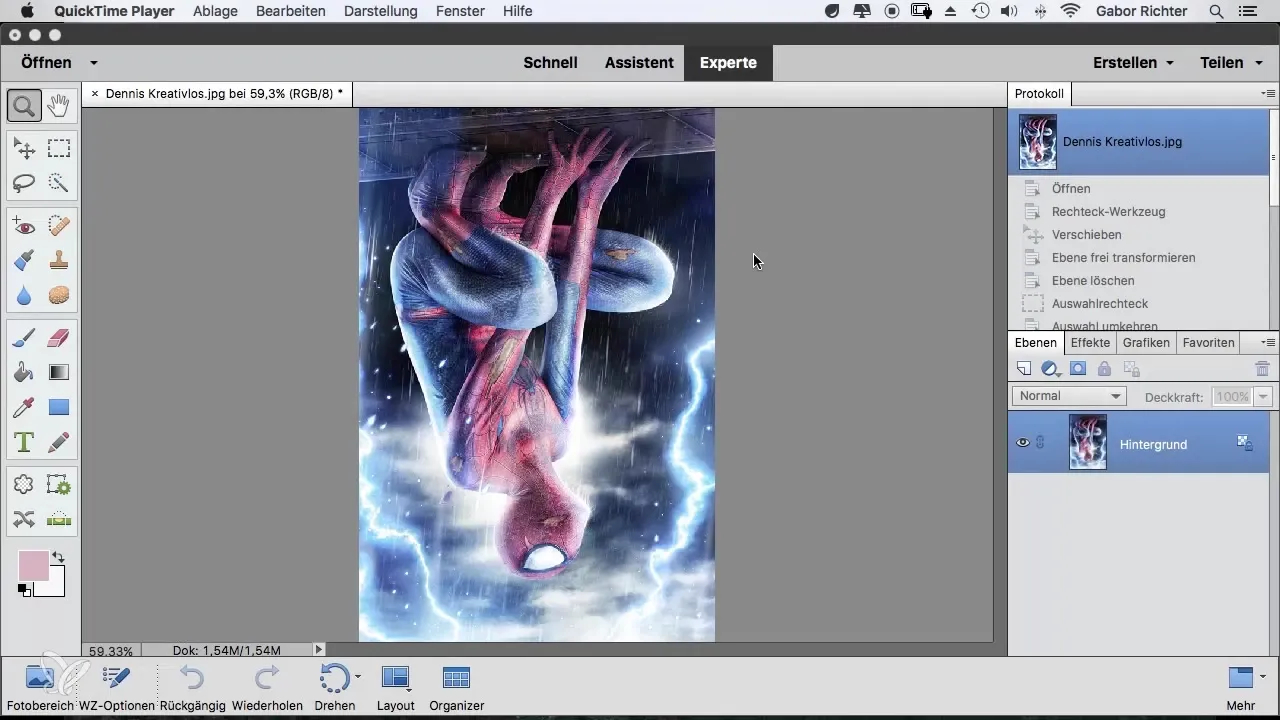Switch to the Assistent mode tab

639,62
